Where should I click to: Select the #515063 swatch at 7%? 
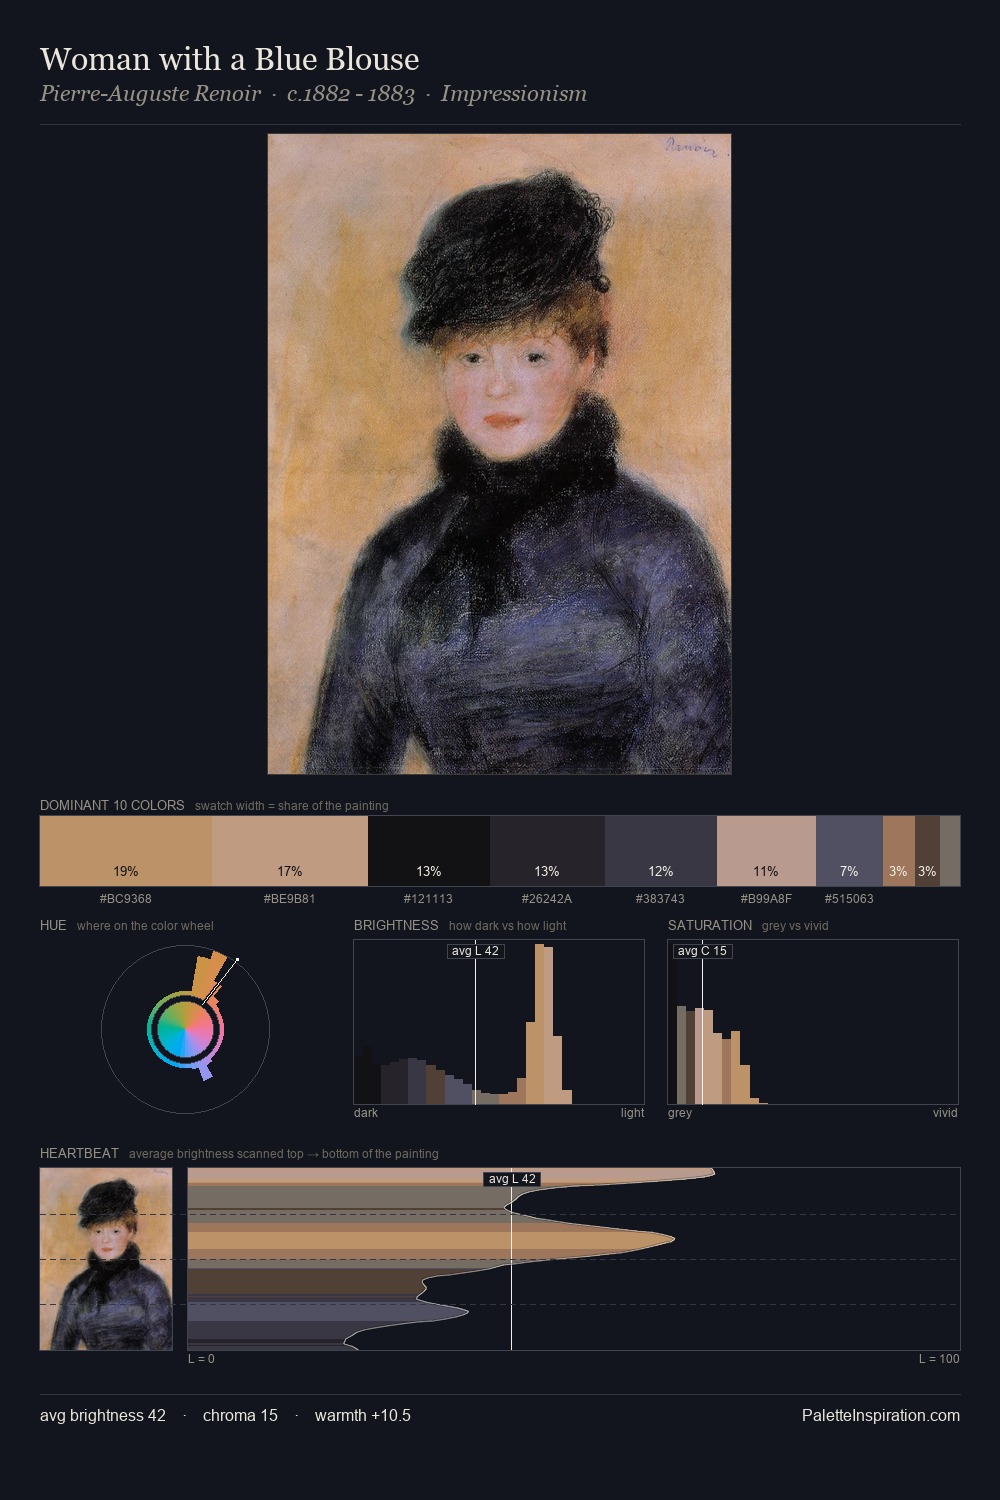(849, 851)
